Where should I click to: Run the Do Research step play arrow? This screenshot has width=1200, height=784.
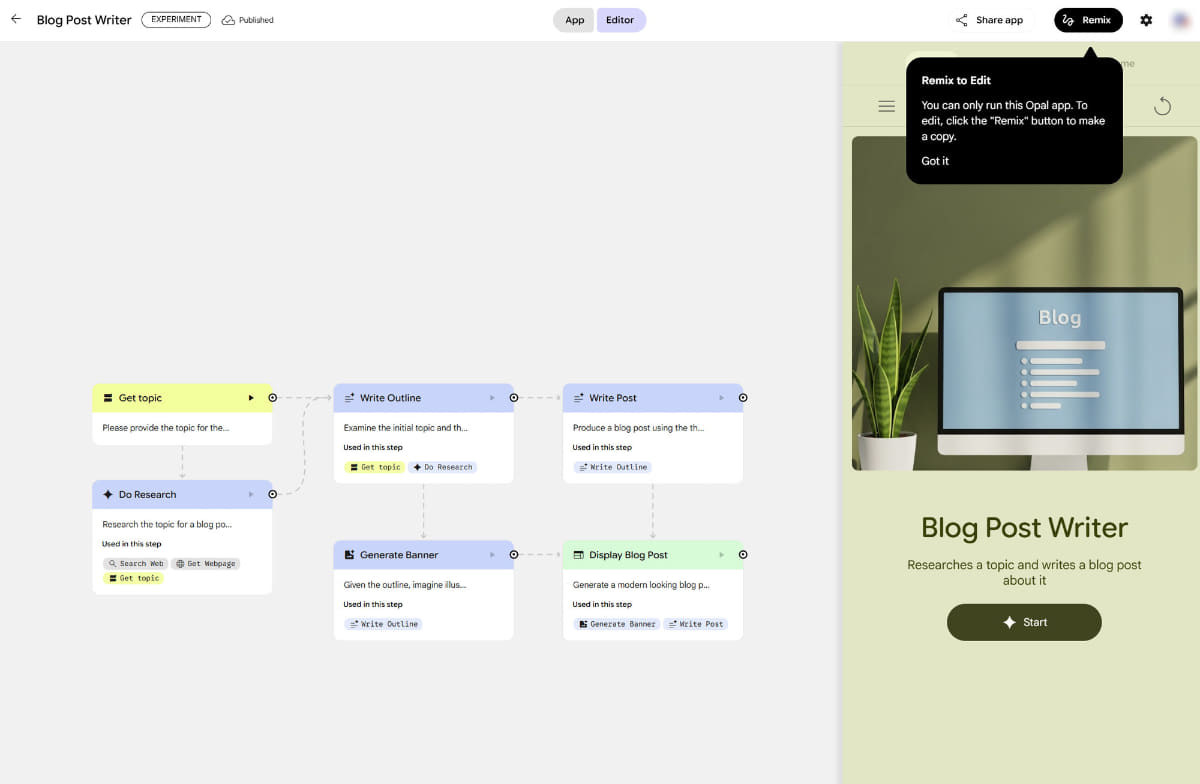251,495
